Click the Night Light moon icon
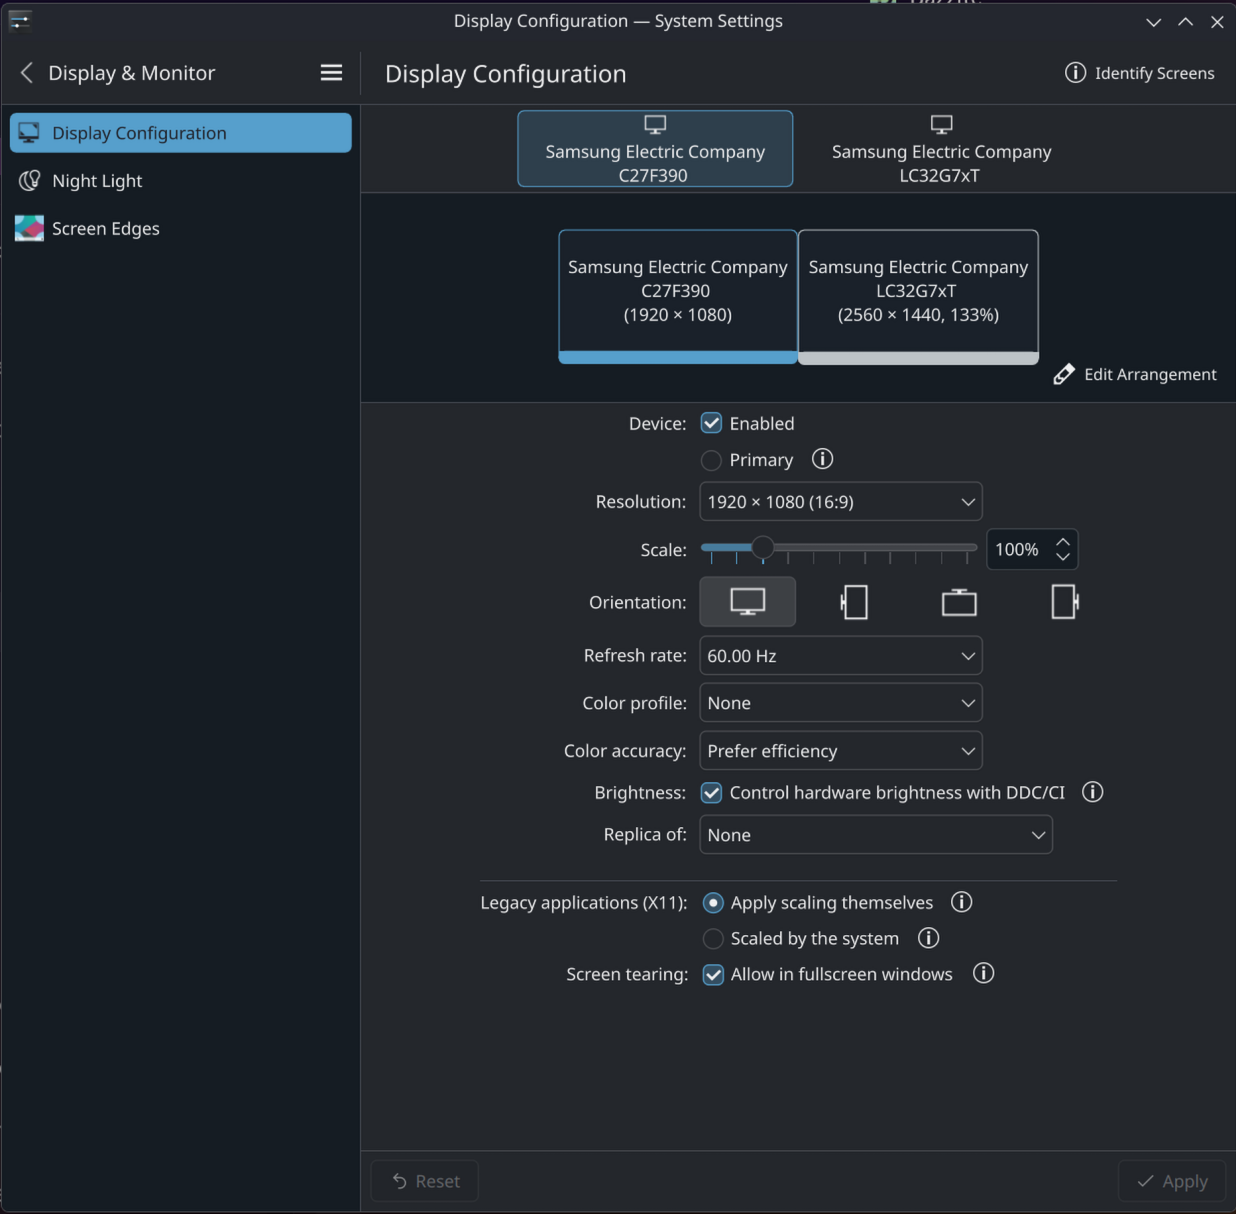The image size is (1236, 1214). pyautogui.click(x=29, y=181)
